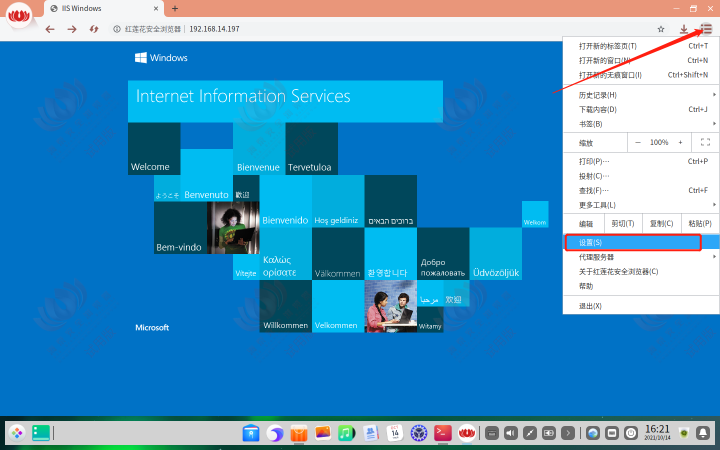Open the downloads arrow icon
The height and width of the screenshot is (450, 720).
[684, 29]
